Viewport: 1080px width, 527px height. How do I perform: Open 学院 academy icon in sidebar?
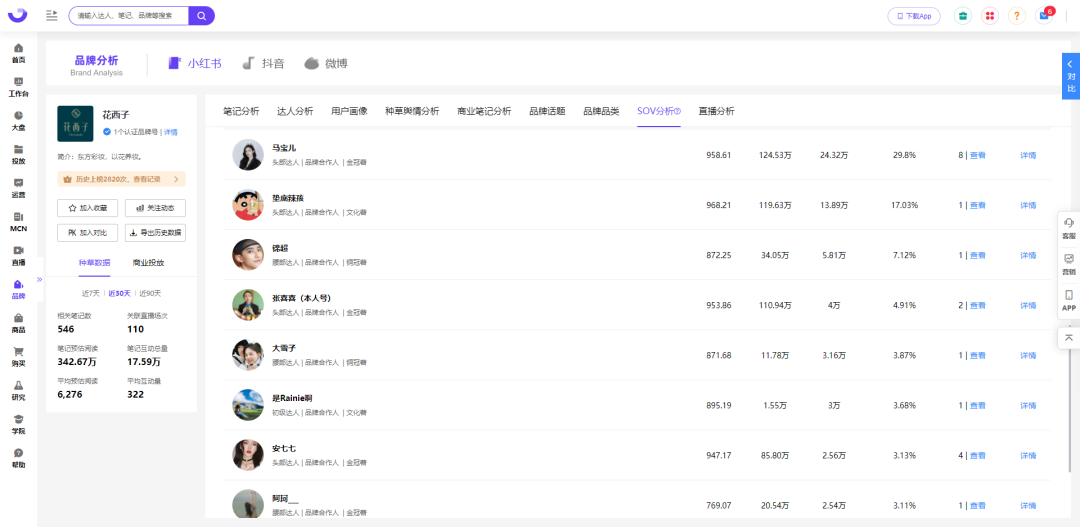19,424
